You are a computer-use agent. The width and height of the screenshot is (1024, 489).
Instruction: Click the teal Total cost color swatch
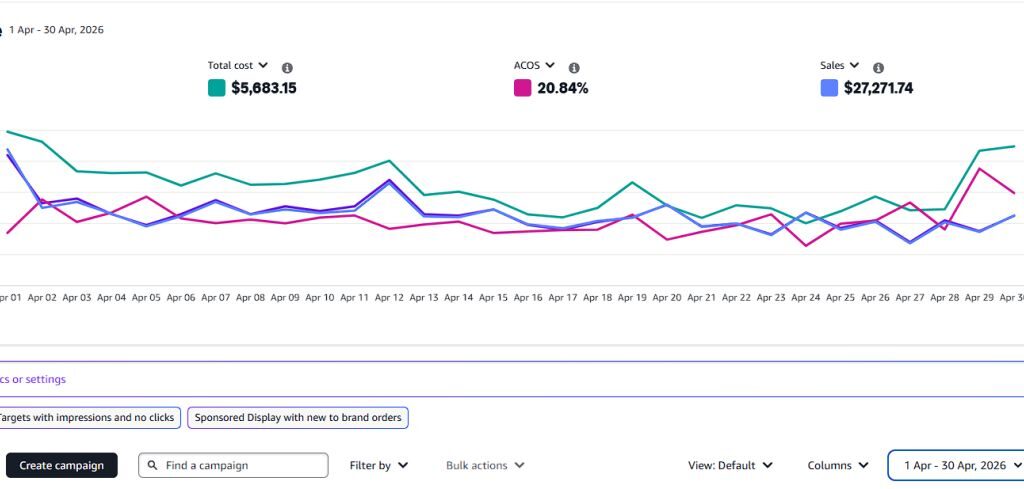(x=217, y=88)
